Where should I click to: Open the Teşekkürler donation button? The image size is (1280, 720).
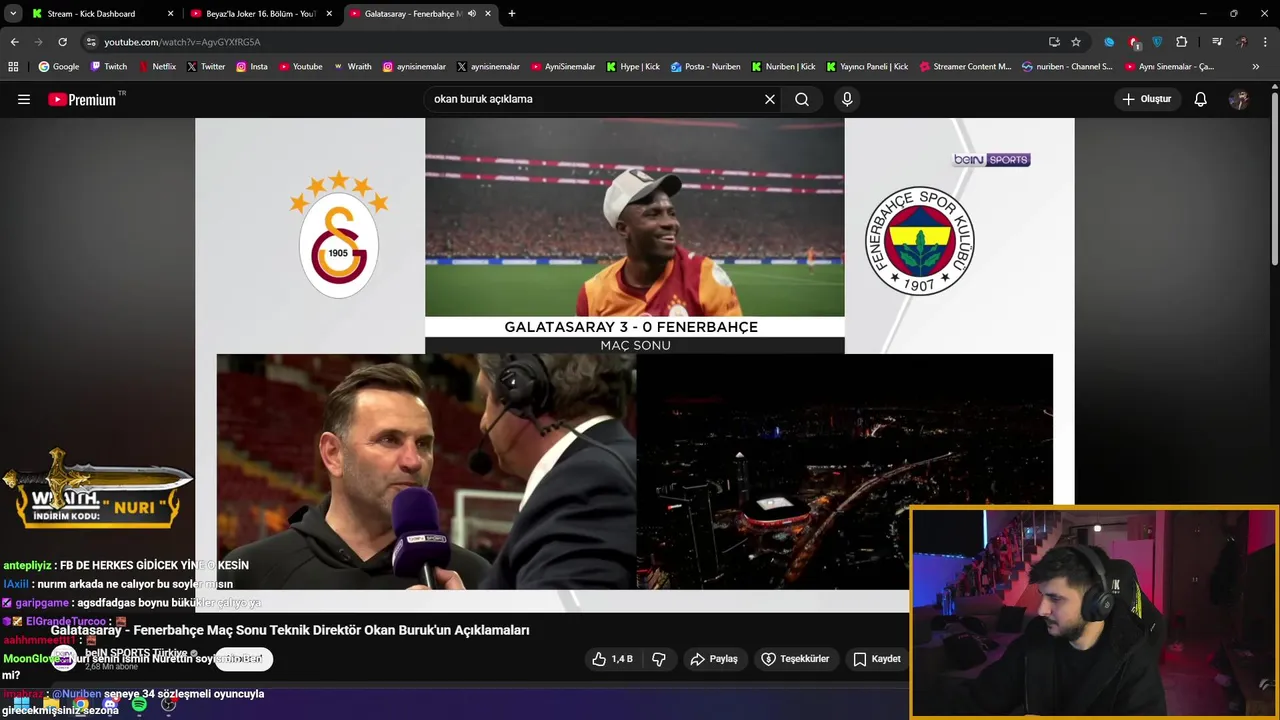pos(796,659)
